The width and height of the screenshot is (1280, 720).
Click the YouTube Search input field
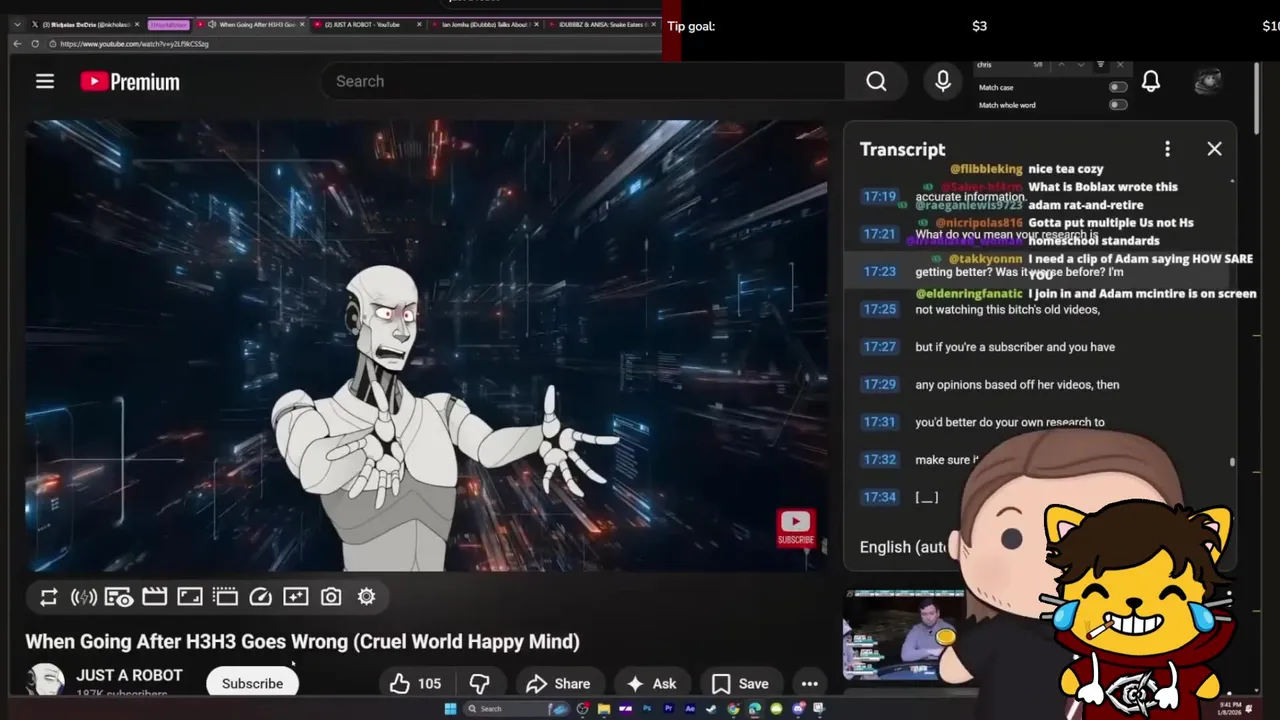pyautogui.click(x=583, y=82)
